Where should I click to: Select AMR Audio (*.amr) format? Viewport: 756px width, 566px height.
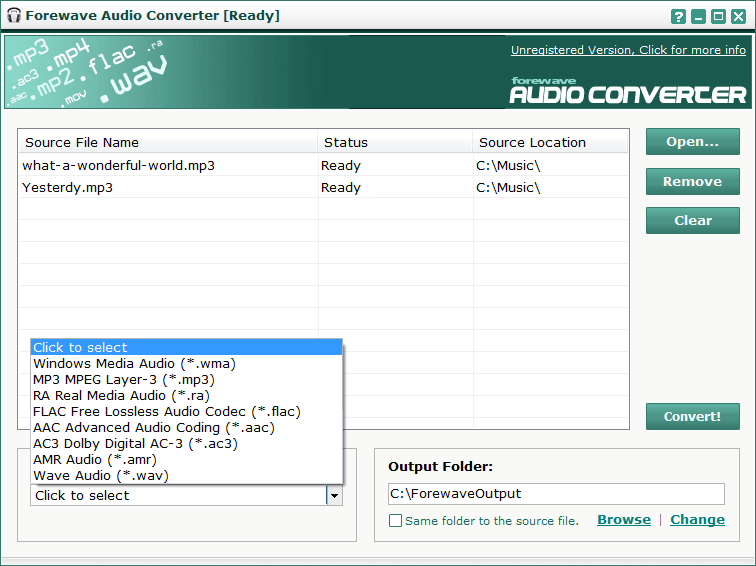click(186, 459)
